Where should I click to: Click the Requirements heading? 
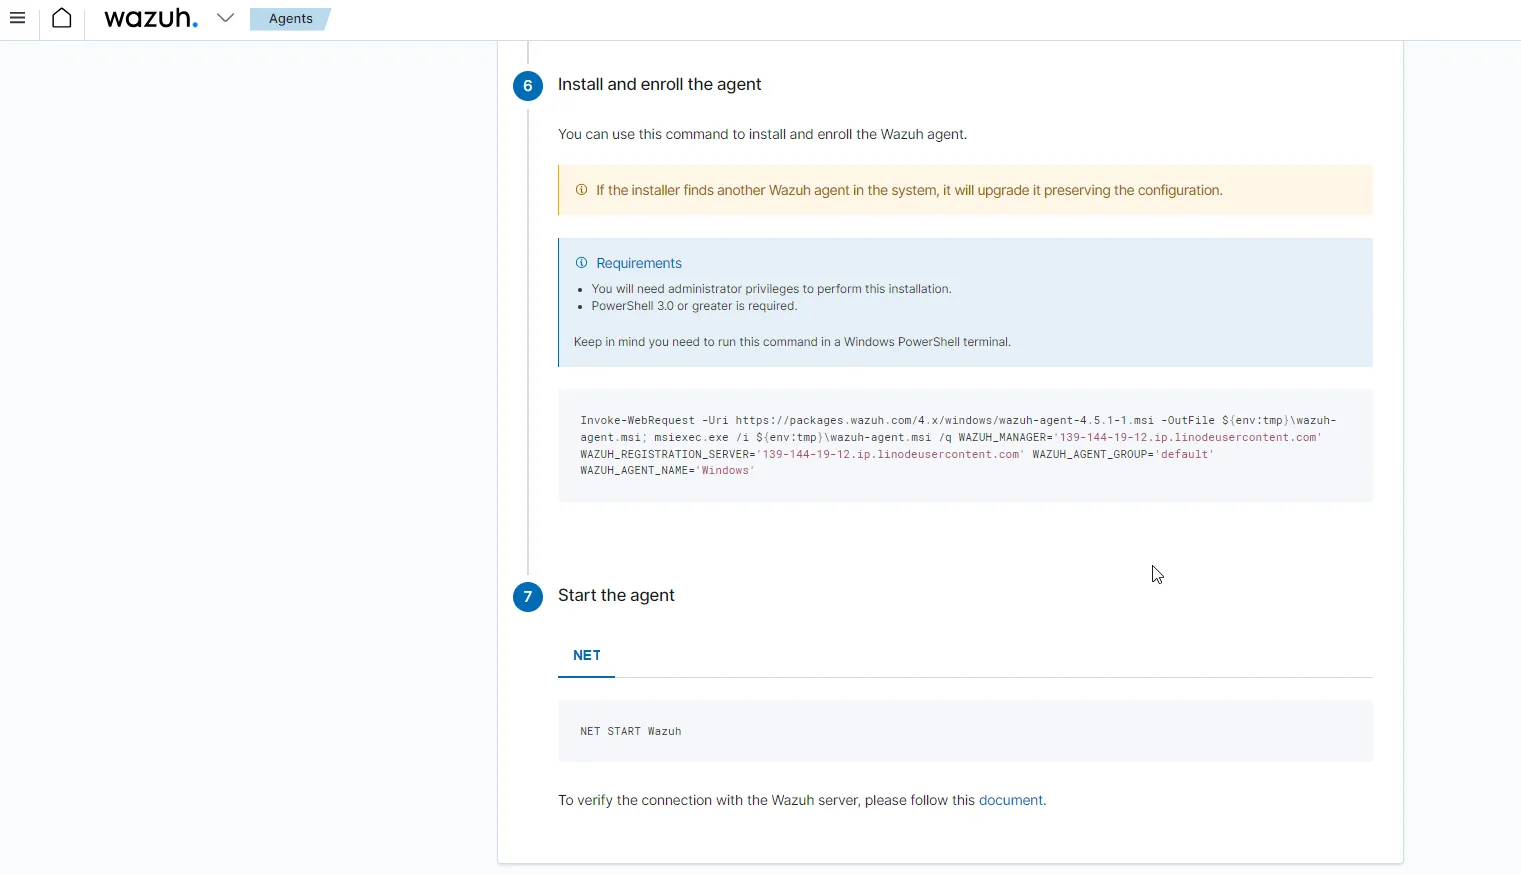click(639, 263)
